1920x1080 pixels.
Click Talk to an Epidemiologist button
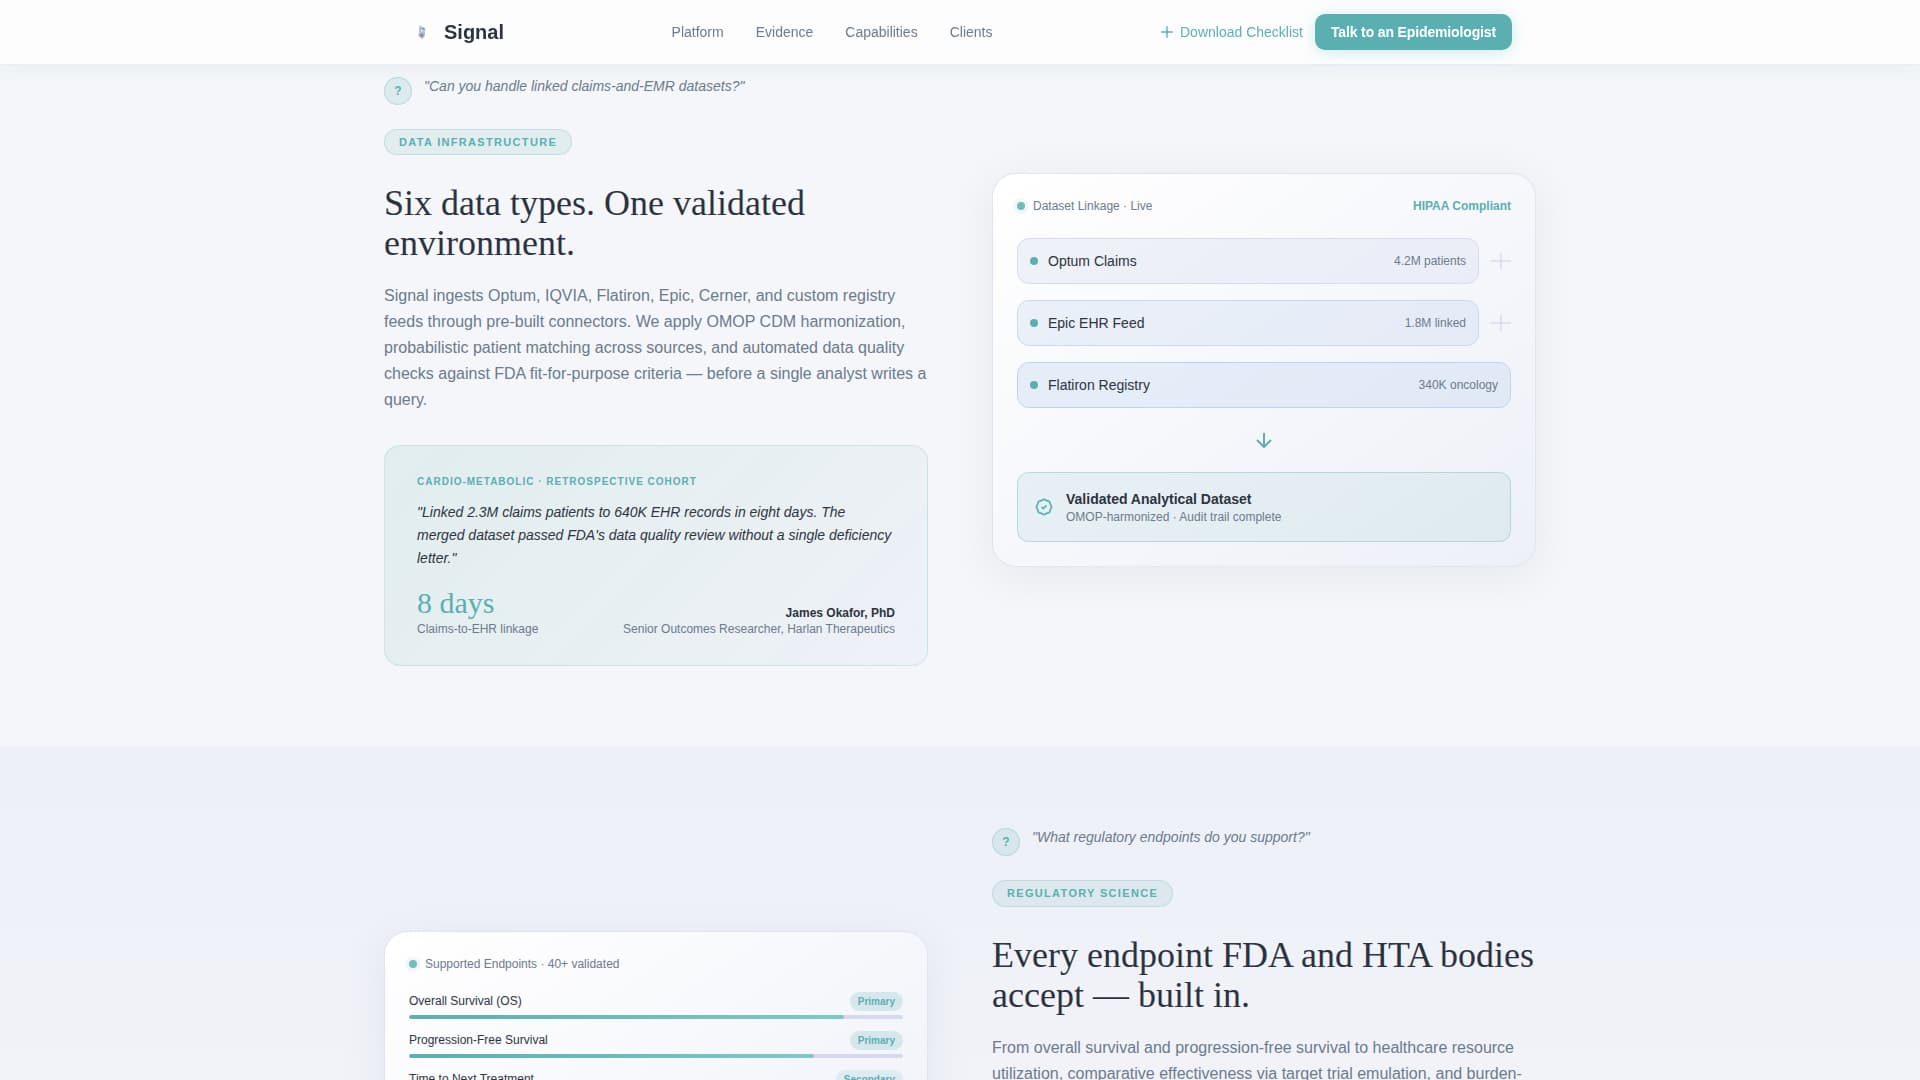(1413, 32)
